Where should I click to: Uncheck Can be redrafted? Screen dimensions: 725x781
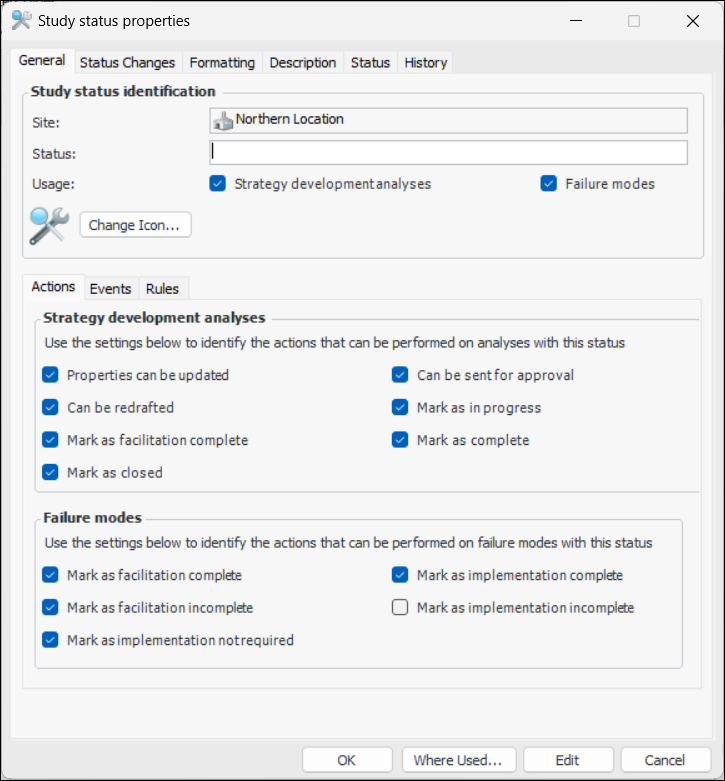click(50, 407)
